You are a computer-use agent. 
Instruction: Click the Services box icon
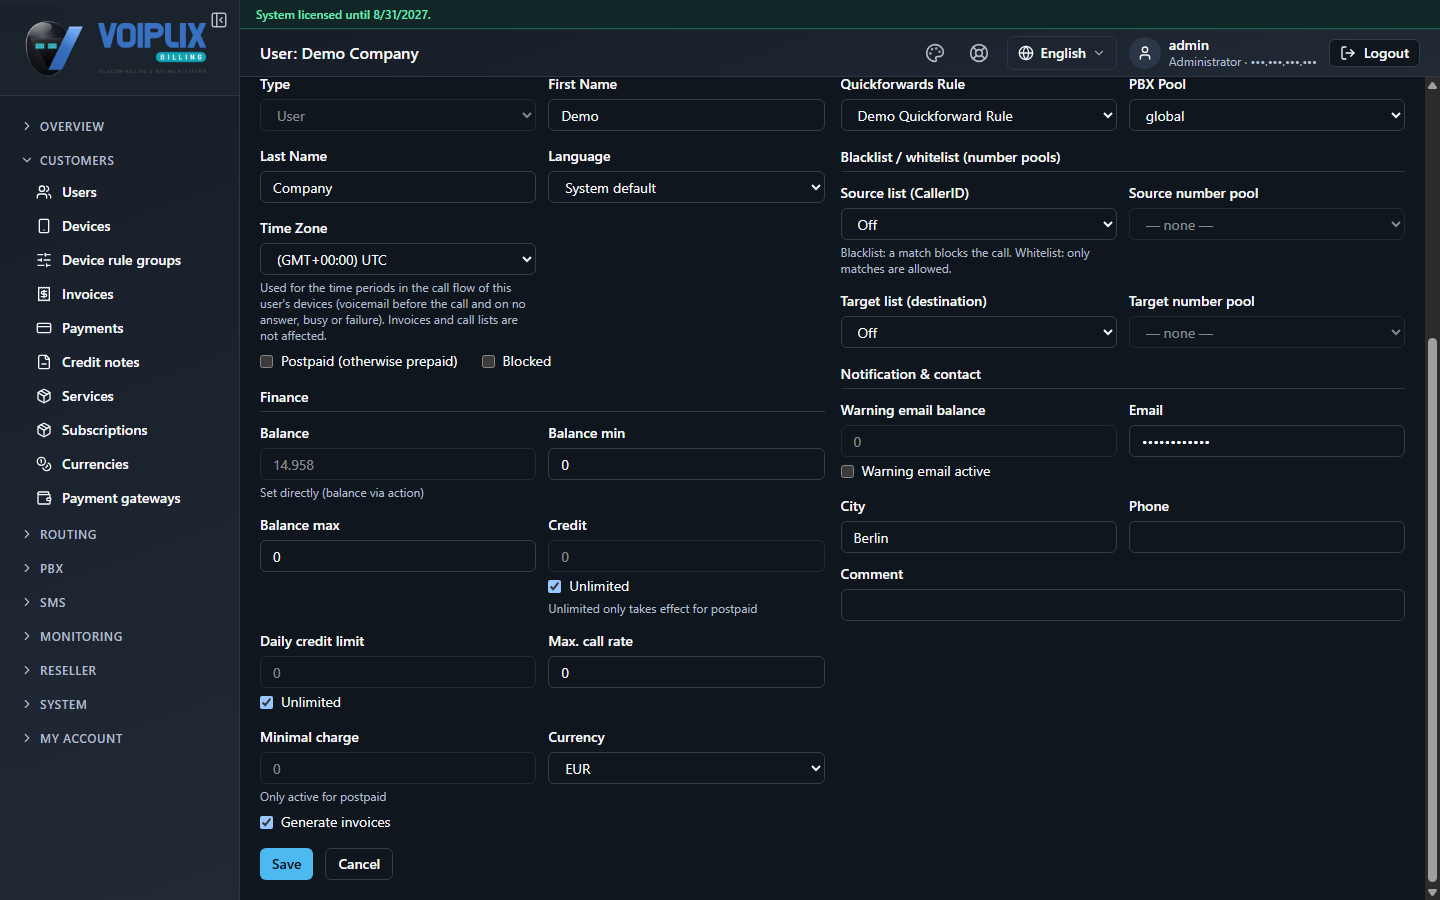(44, 396)
